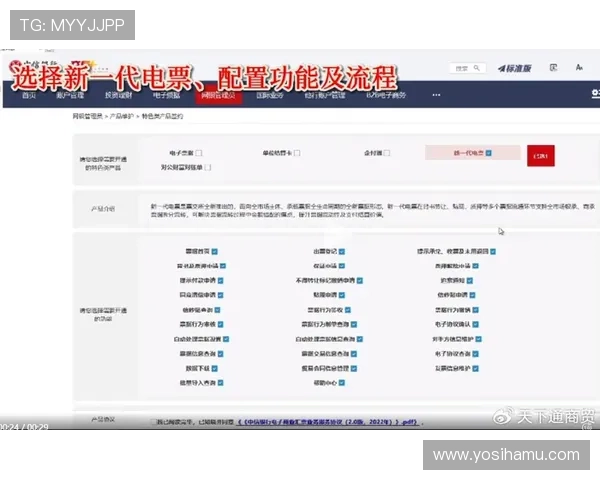
Task: Select the highlighted 网银管理员 tab
Action: 218,95
